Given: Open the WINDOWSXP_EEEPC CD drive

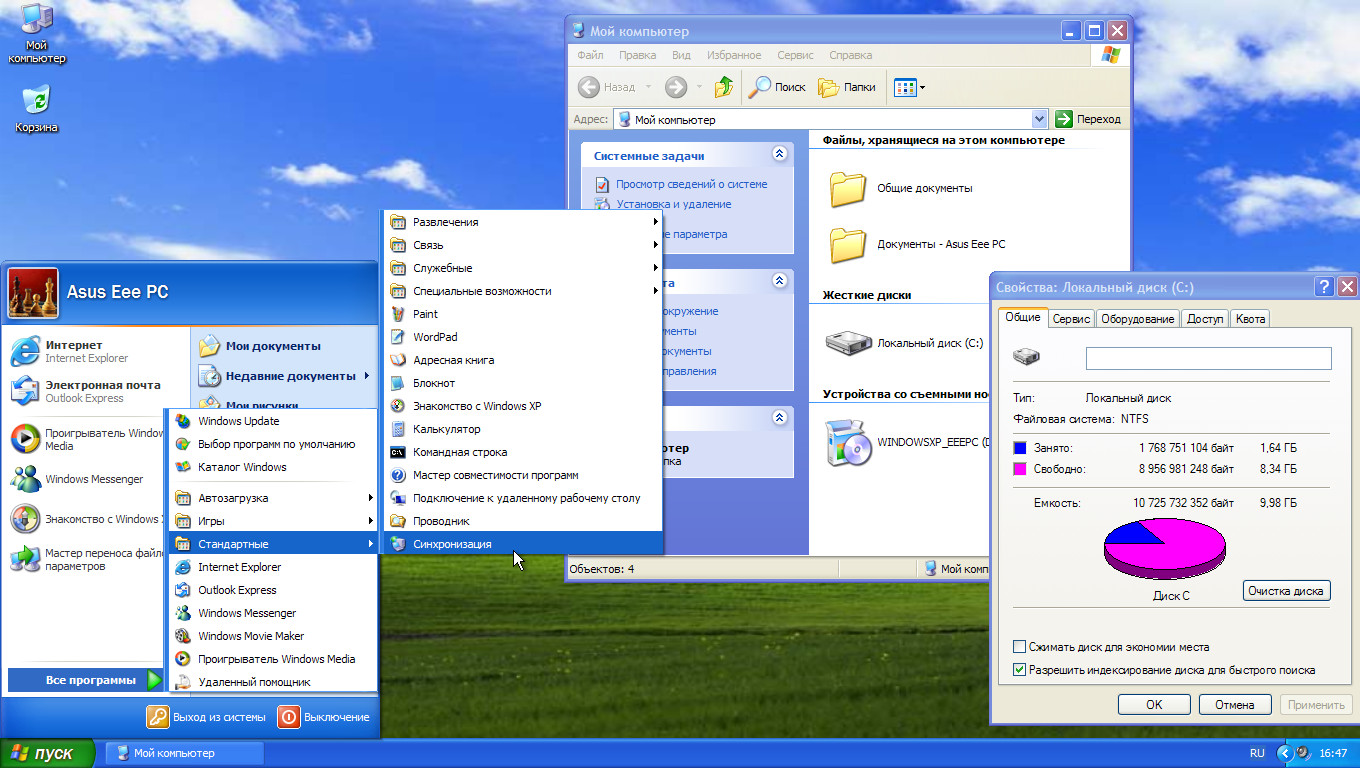Looking at the screenshot, I should [x=849, y=441].
